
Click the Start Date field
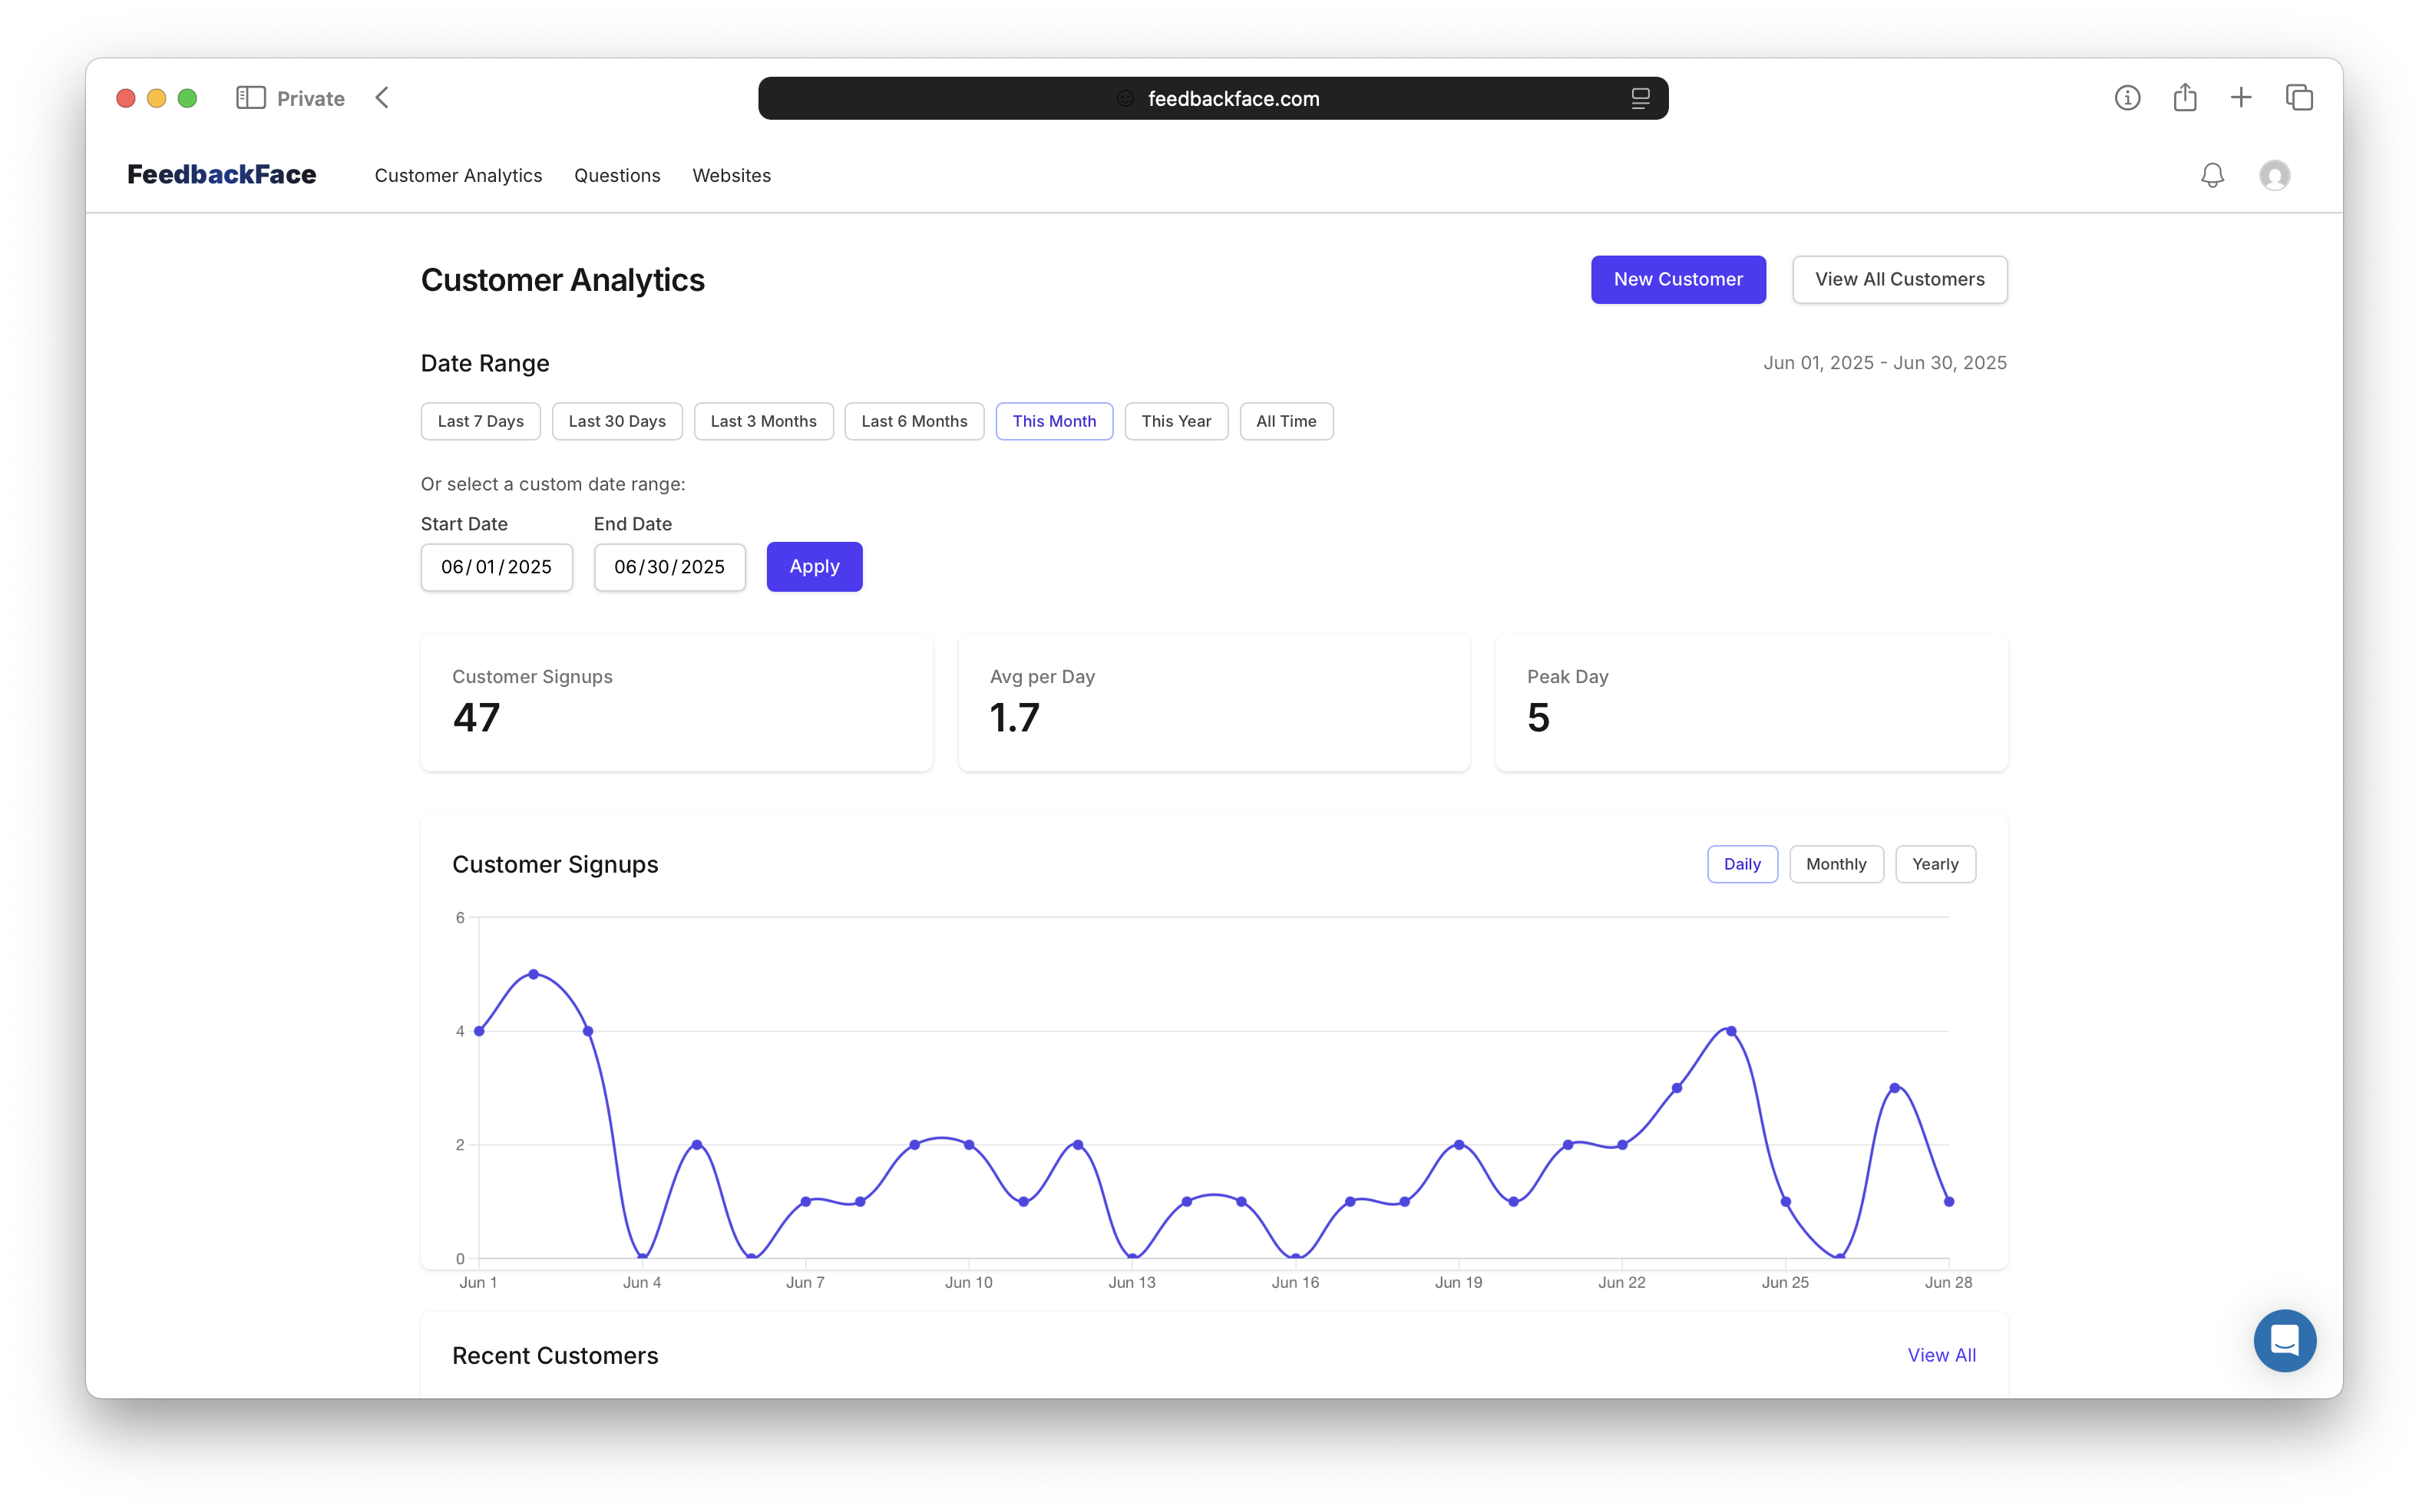click(496, 567)
